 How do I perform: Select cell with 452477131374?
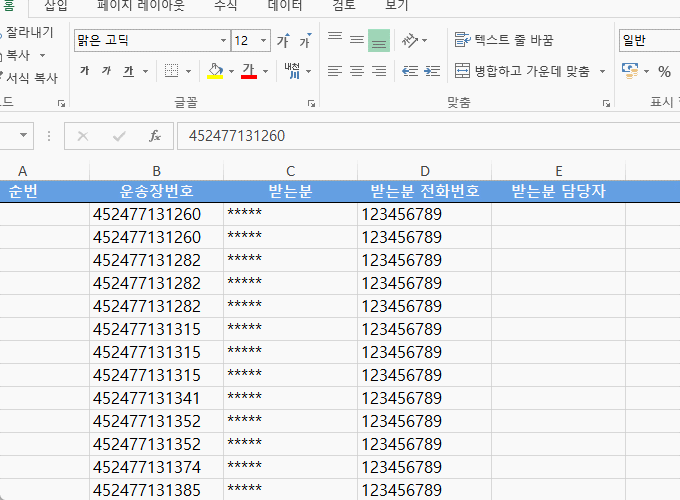click(x=157, y=467)
